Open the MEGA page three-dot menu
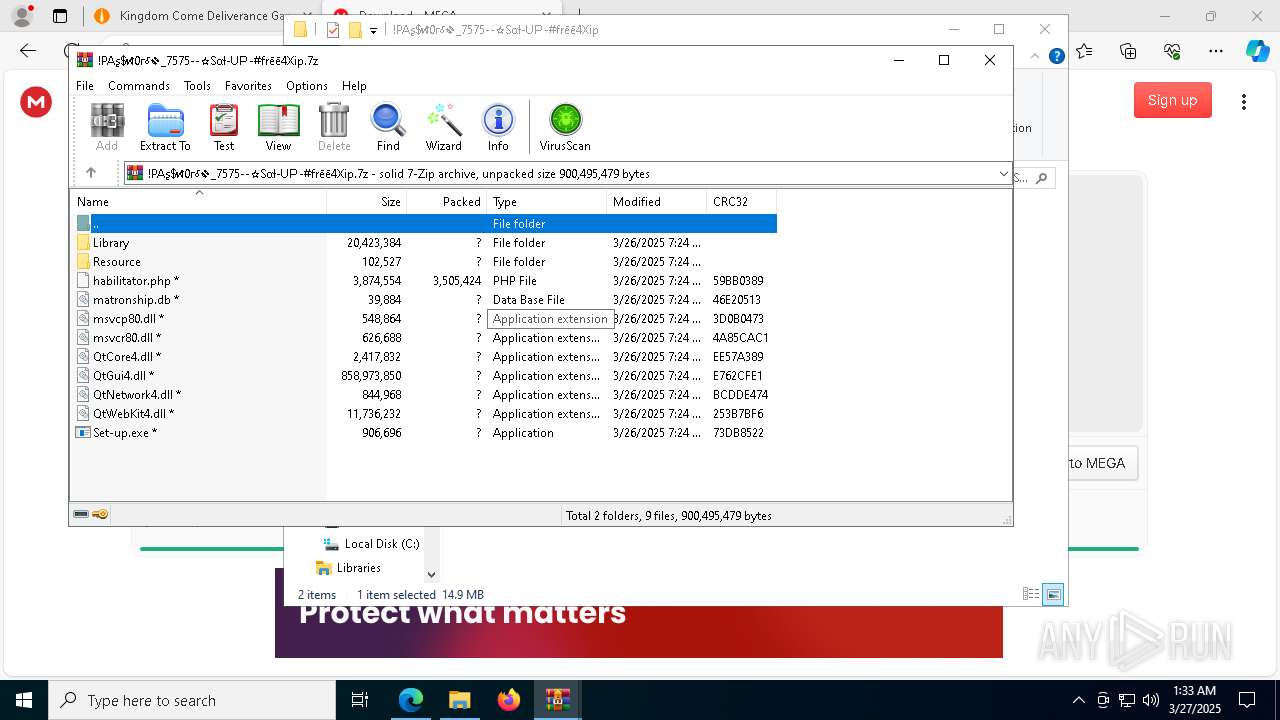The height and width of the screenshot is (720, 1280). tap(1244, 101)
